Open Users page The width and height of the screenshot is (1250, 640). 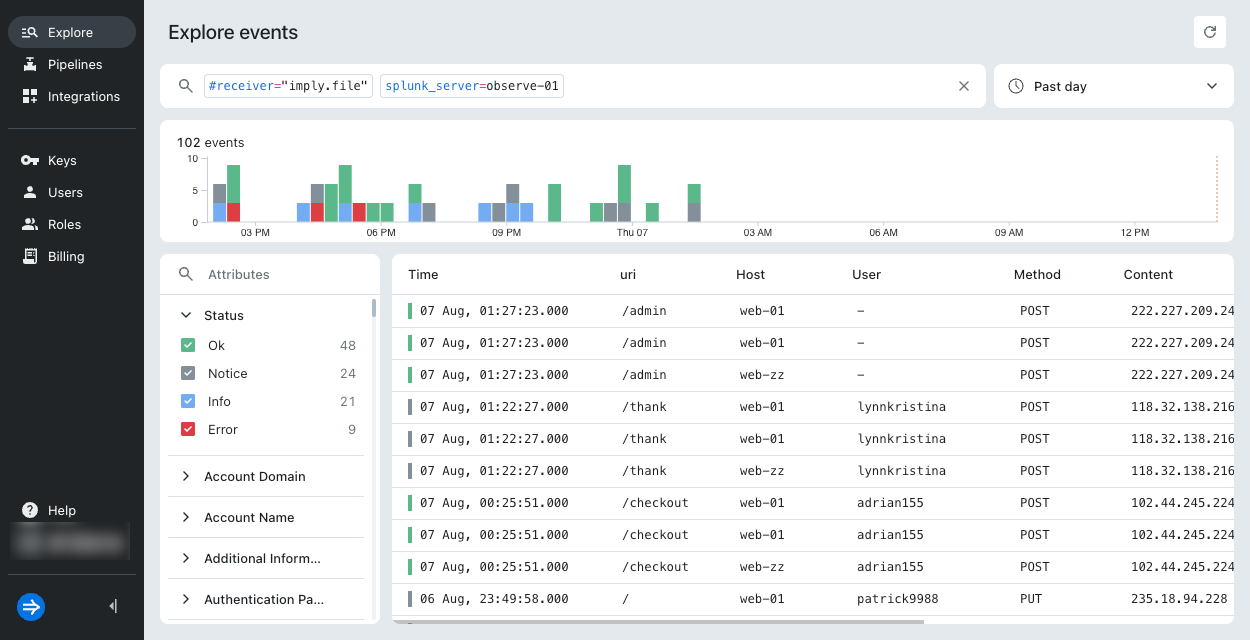(72, 192)
